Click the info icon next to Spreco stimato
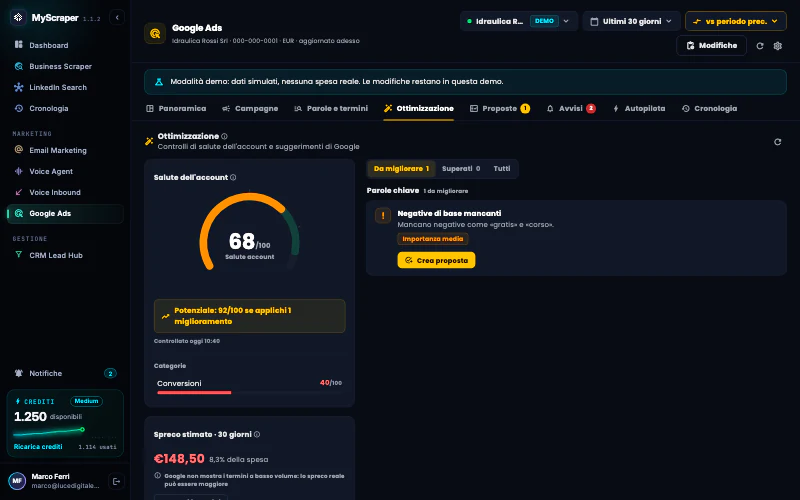800x500 pixels. click(257, 435)
